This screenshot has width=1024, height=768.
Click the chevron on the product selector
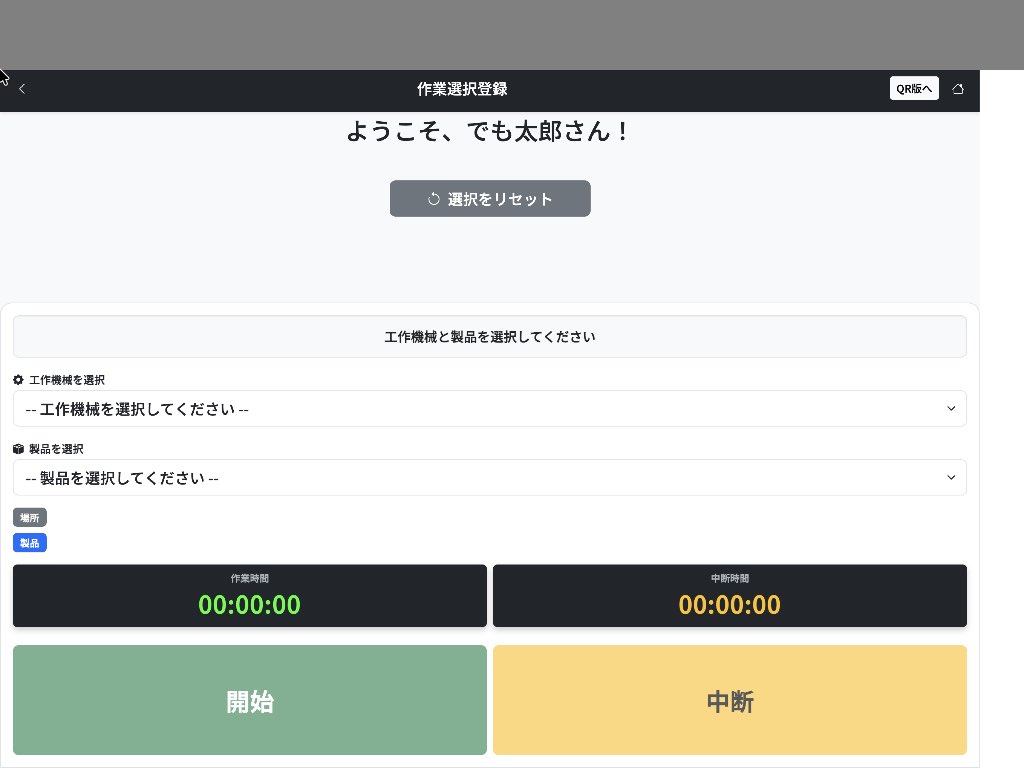coord(951,477)
